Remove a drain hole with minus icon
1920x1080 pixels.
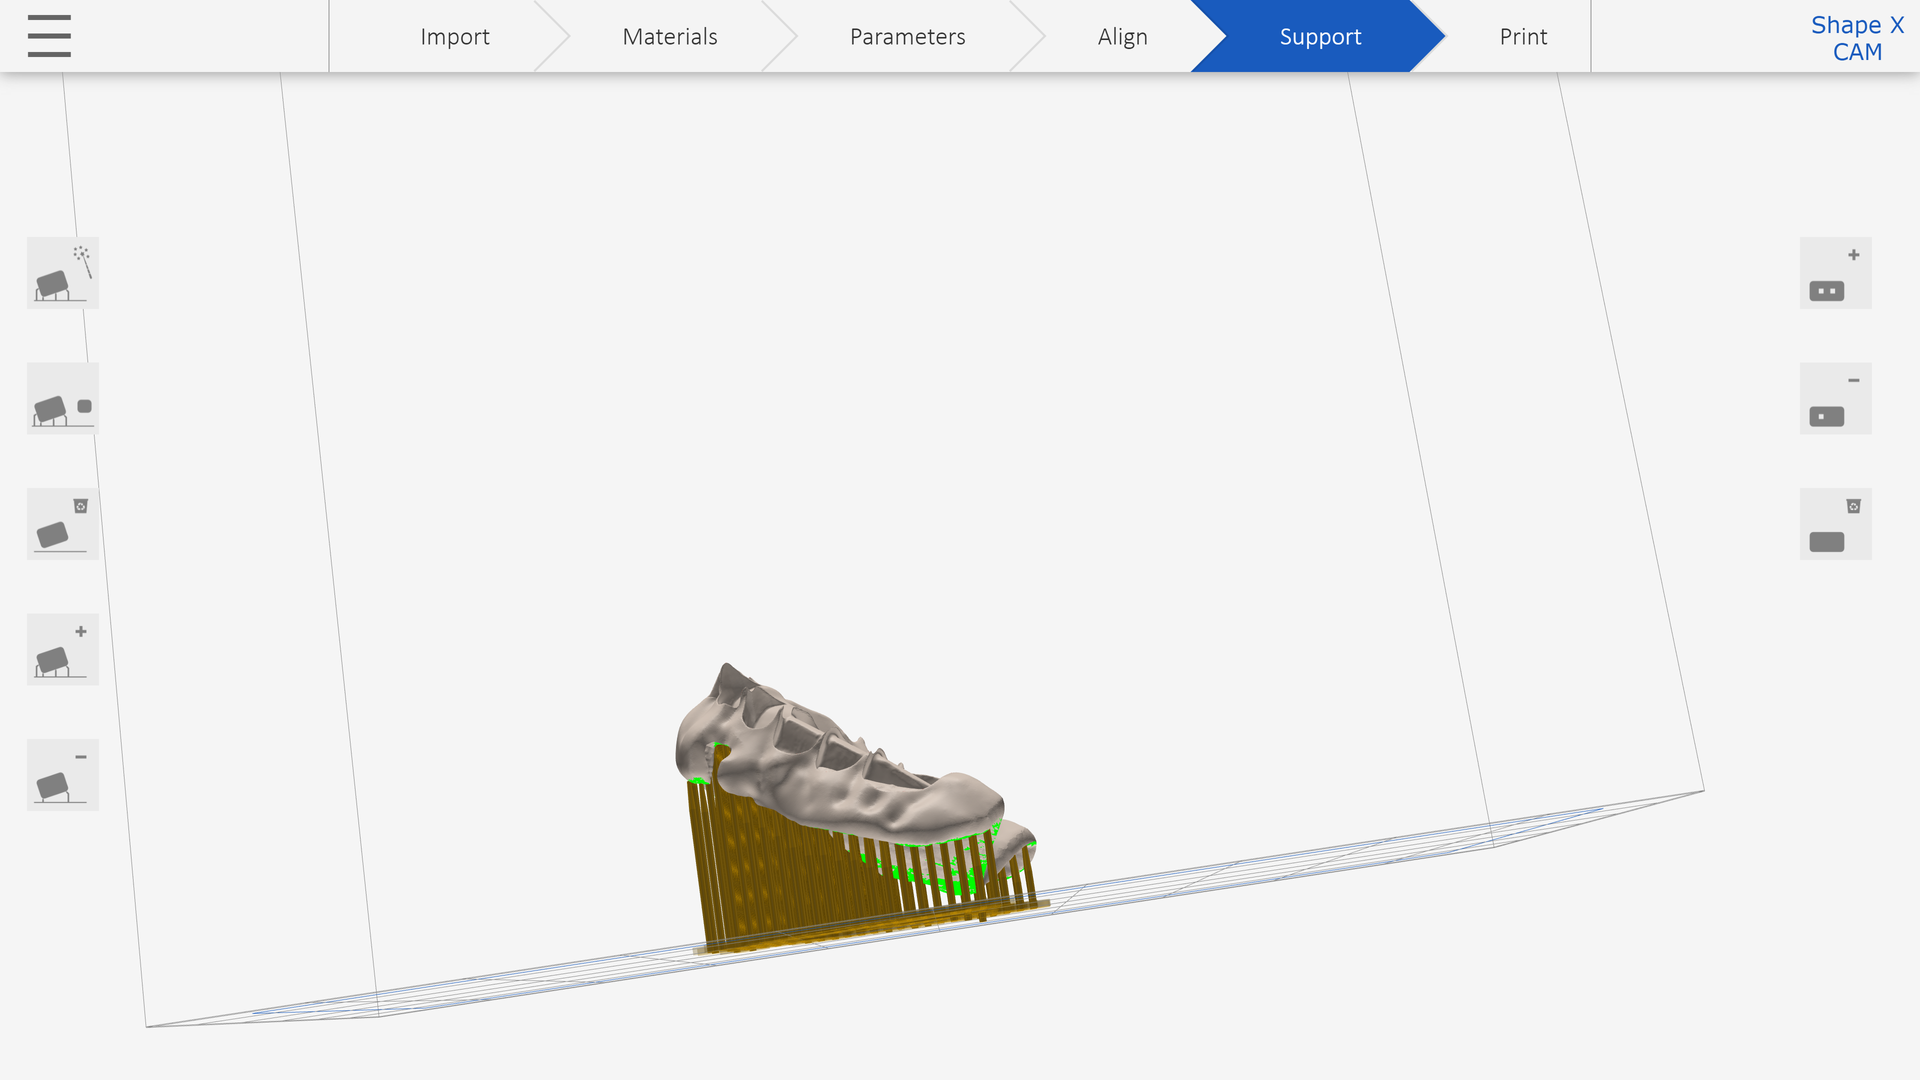pyautogui.click(x=1835, y=399)
